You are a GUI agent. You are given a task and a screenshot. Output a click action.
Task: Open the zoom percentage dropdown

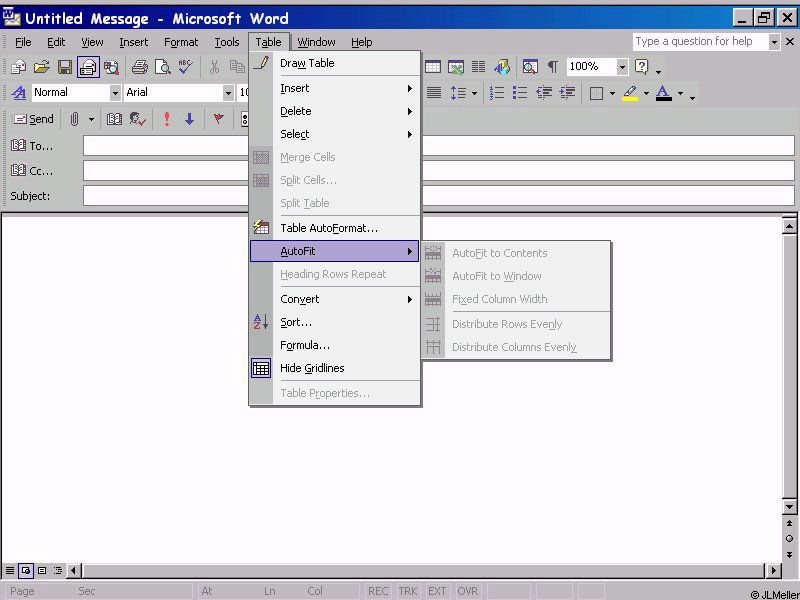(x=622, y=67)
